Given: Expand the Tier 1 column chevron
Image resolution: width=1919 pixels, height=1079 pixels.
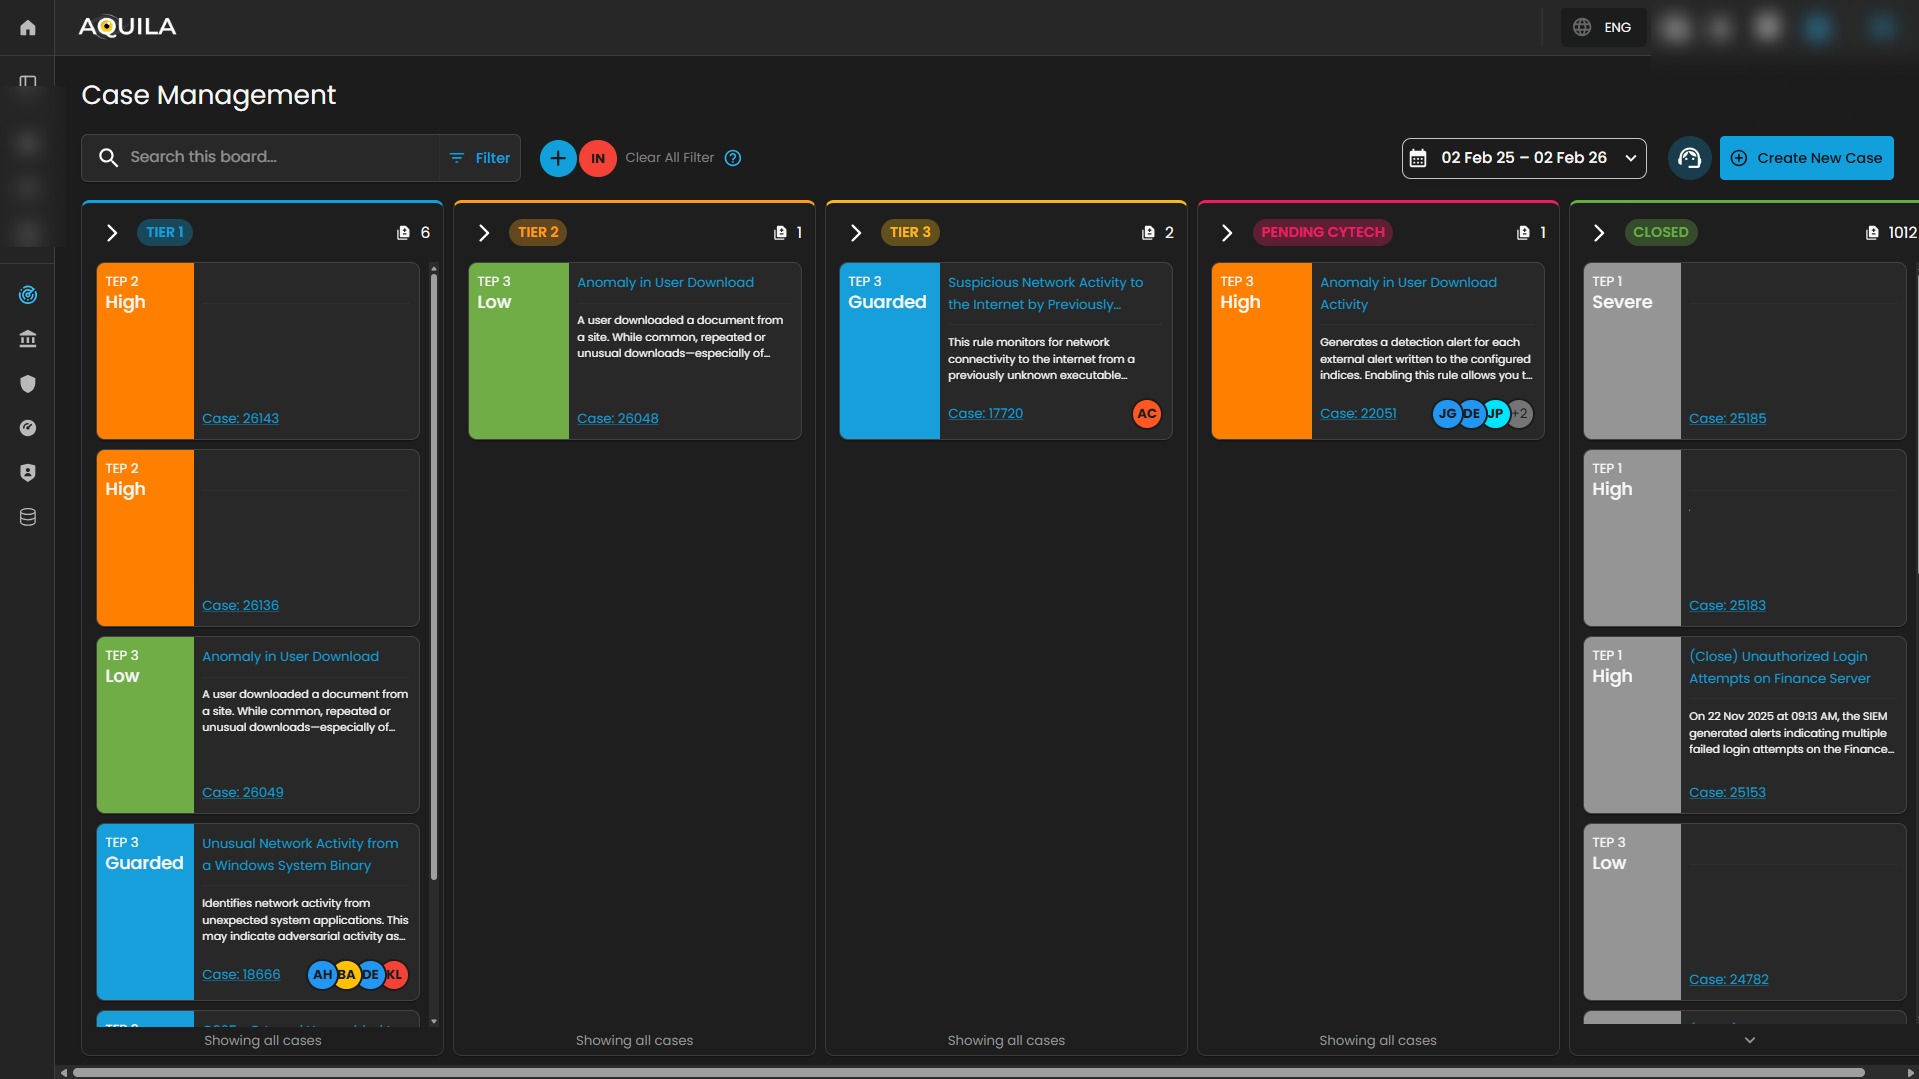Looking at the screenshot, I should 112,233.
